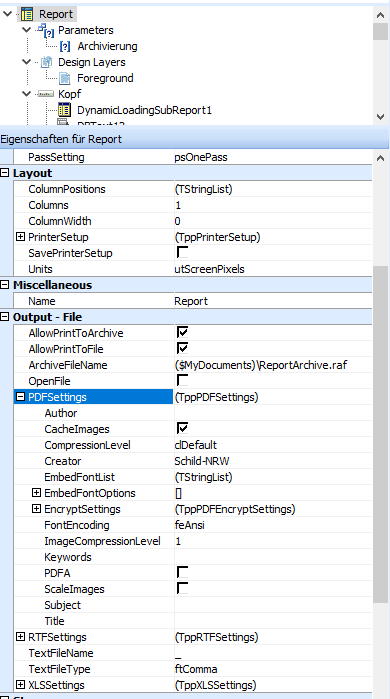
Task: Click the tree view scrollbar thumb
Action: (x=381, y=32)
